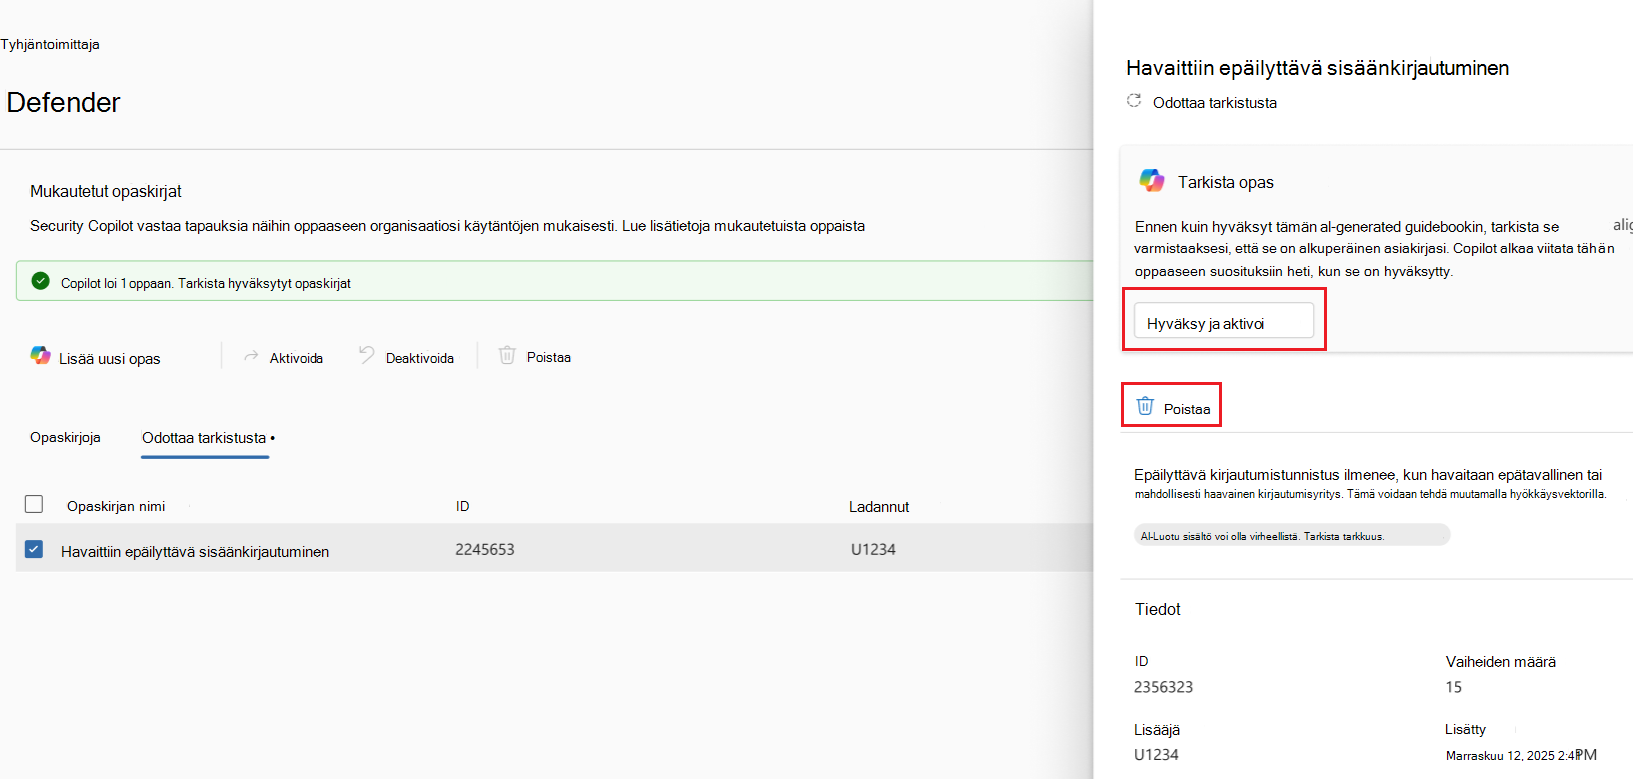Image resolution: width=1633 pixels, height=779 pixels.
Task: Open Havaittiin epäilyttävä sisäänkirjautuminen table row
Action: [554, 549]
